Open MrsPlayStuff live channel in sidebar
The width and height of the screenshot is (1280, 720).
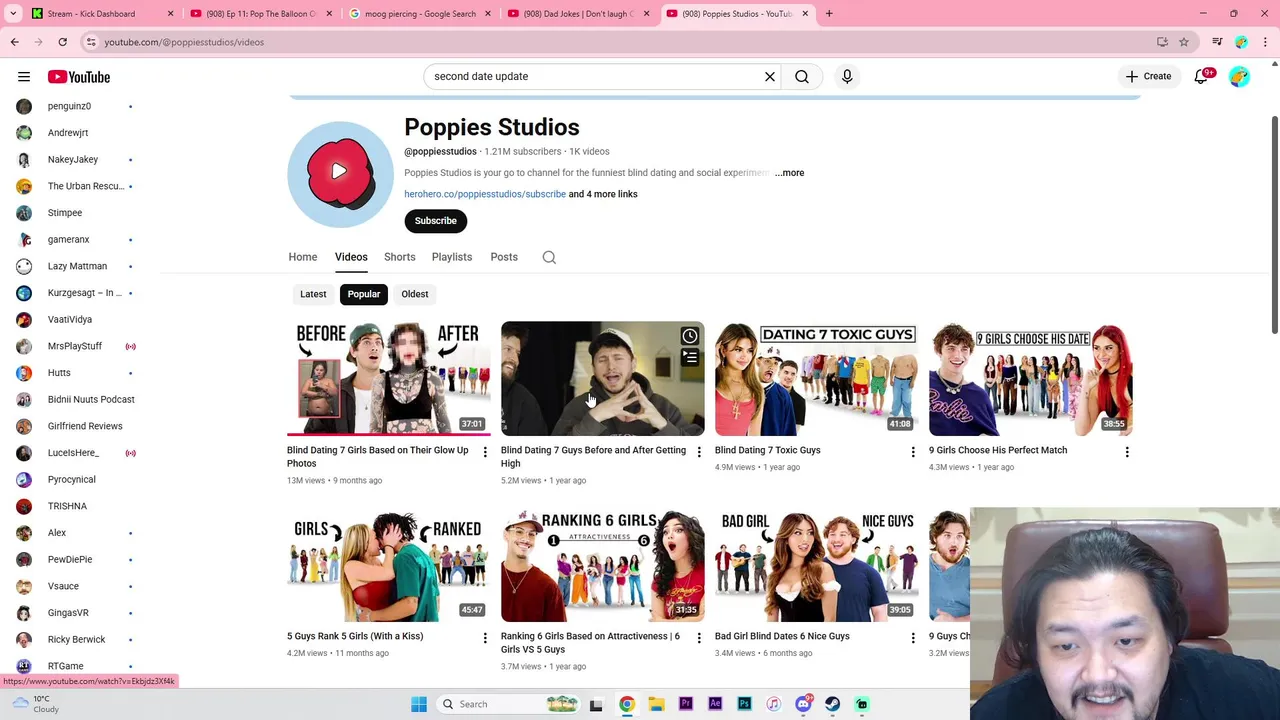75,346
